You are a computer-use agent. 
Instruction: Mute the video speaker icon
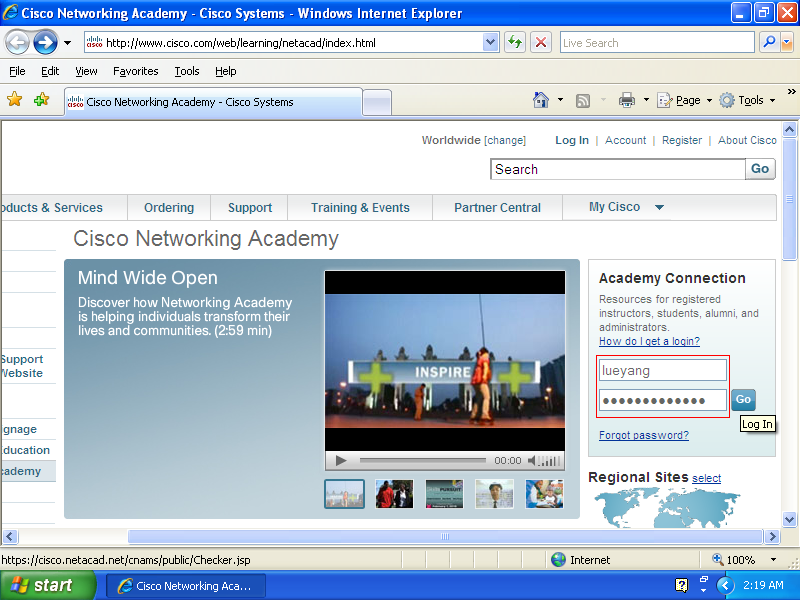pos(532,461)
